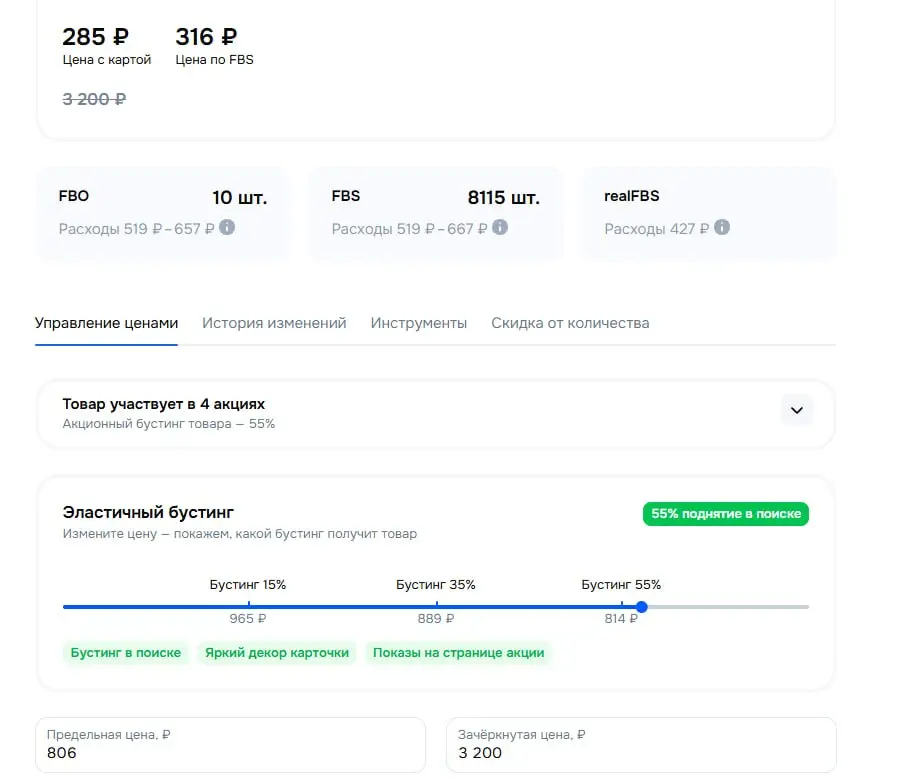Click the Бустинг 35% mark at 889 ₽
The height and width of the screenshot is (784, 905).
(436, 606)
